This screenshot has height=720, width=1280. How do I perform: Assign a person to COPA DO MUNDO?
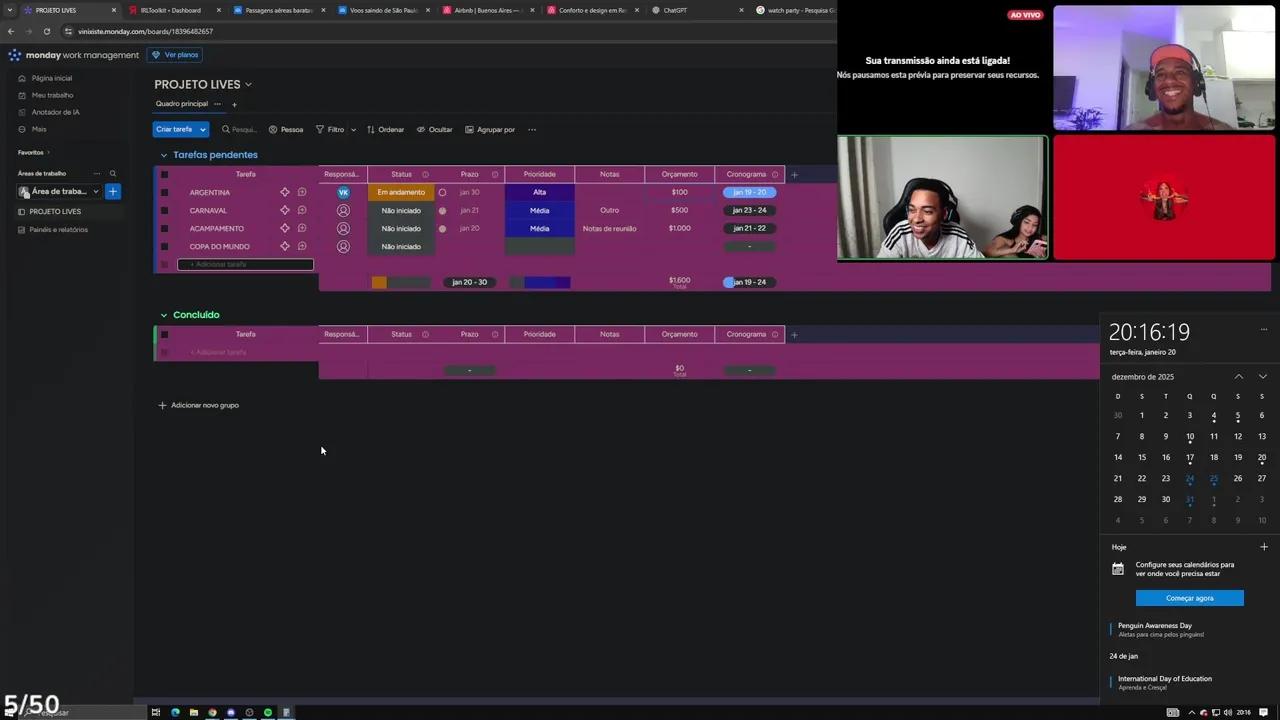click(343, 246)
